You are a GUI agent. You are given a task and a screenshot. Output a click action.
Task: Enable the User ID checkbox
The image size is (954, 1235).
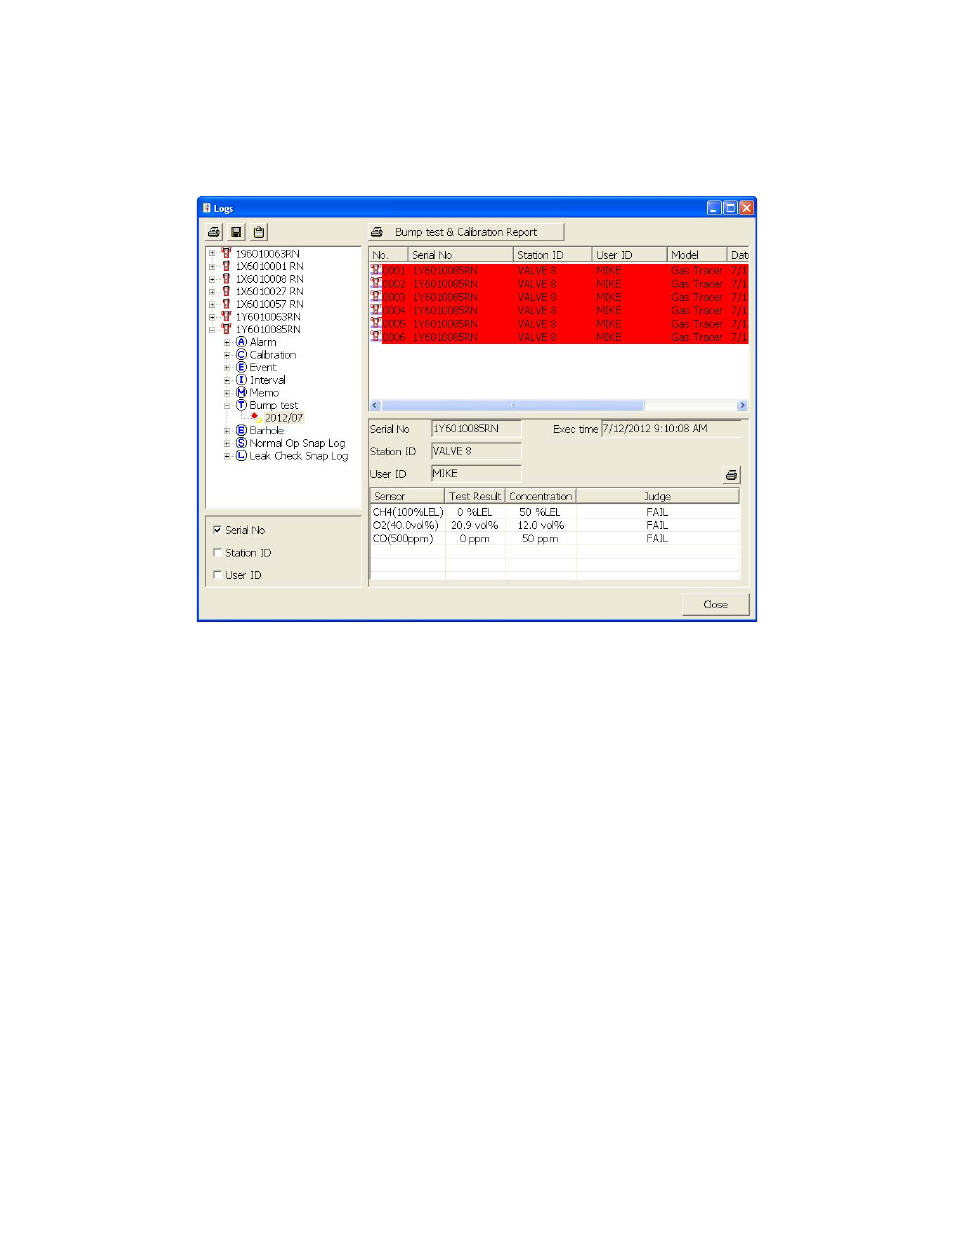[217, 575]
